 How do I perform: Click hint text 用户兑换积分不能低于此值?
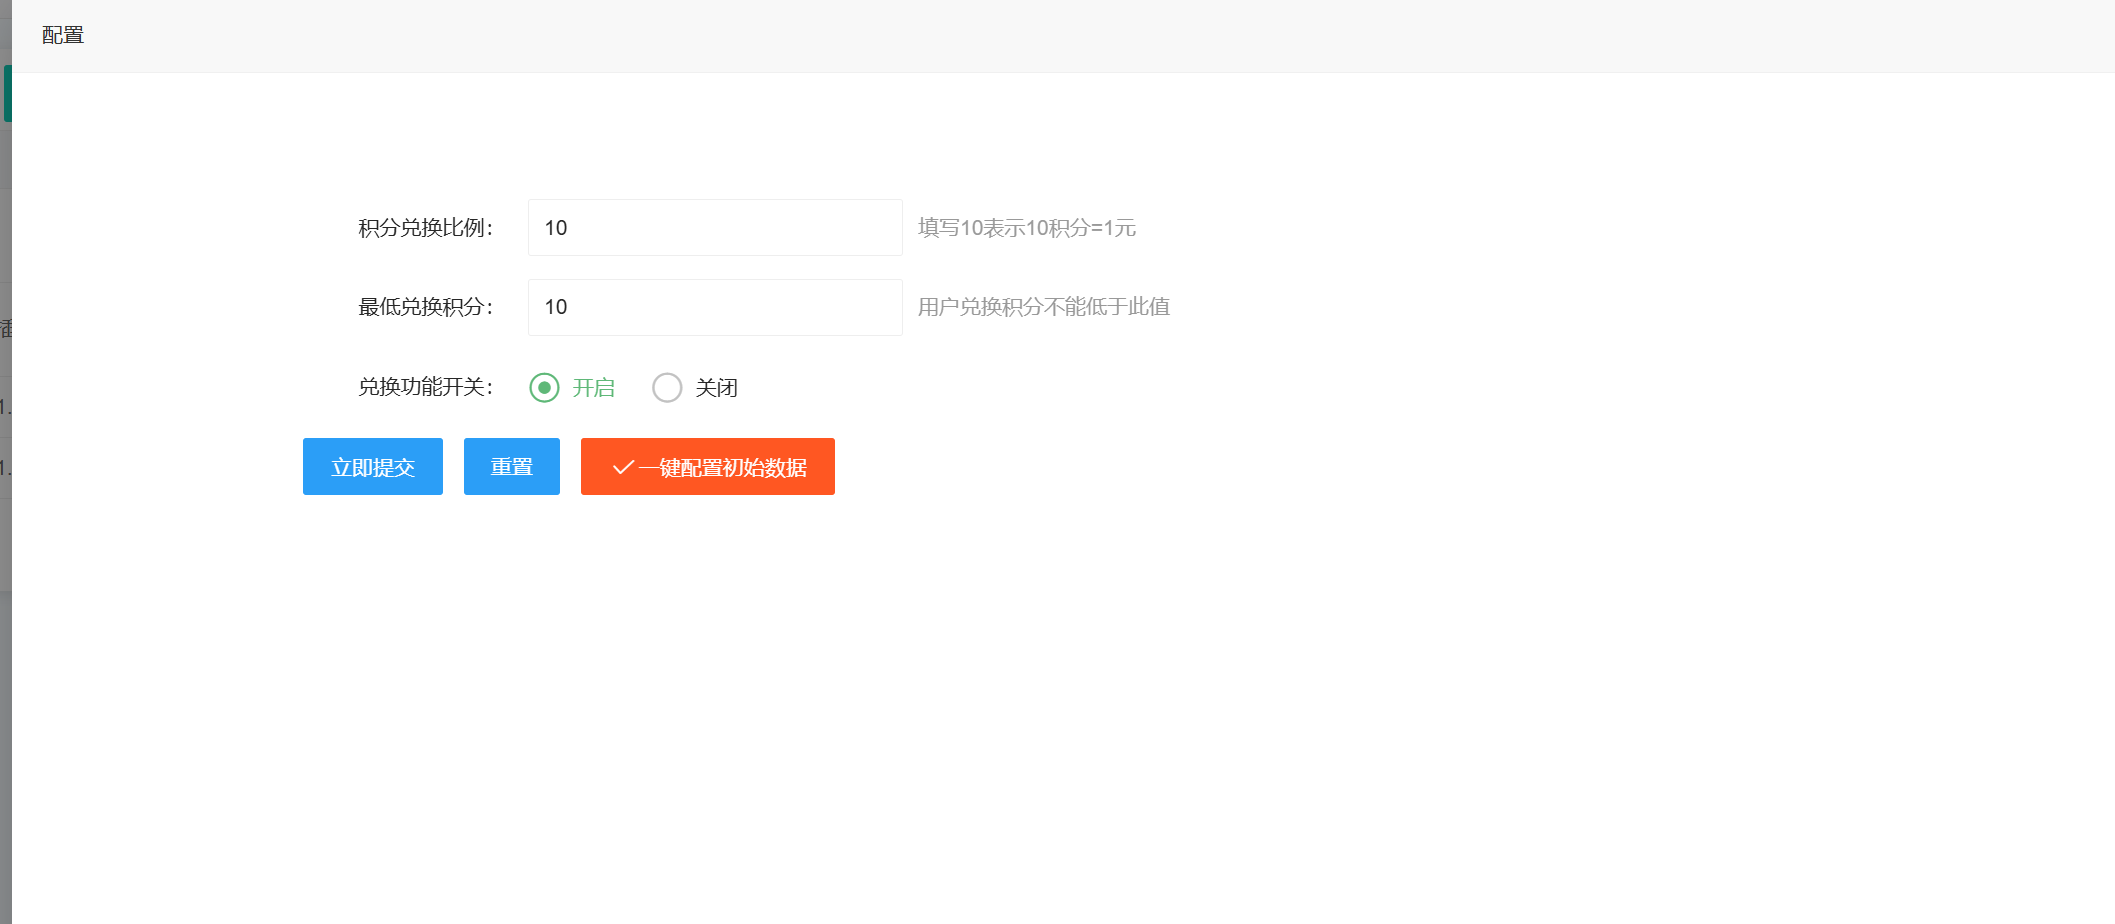tap(1043, 307)
